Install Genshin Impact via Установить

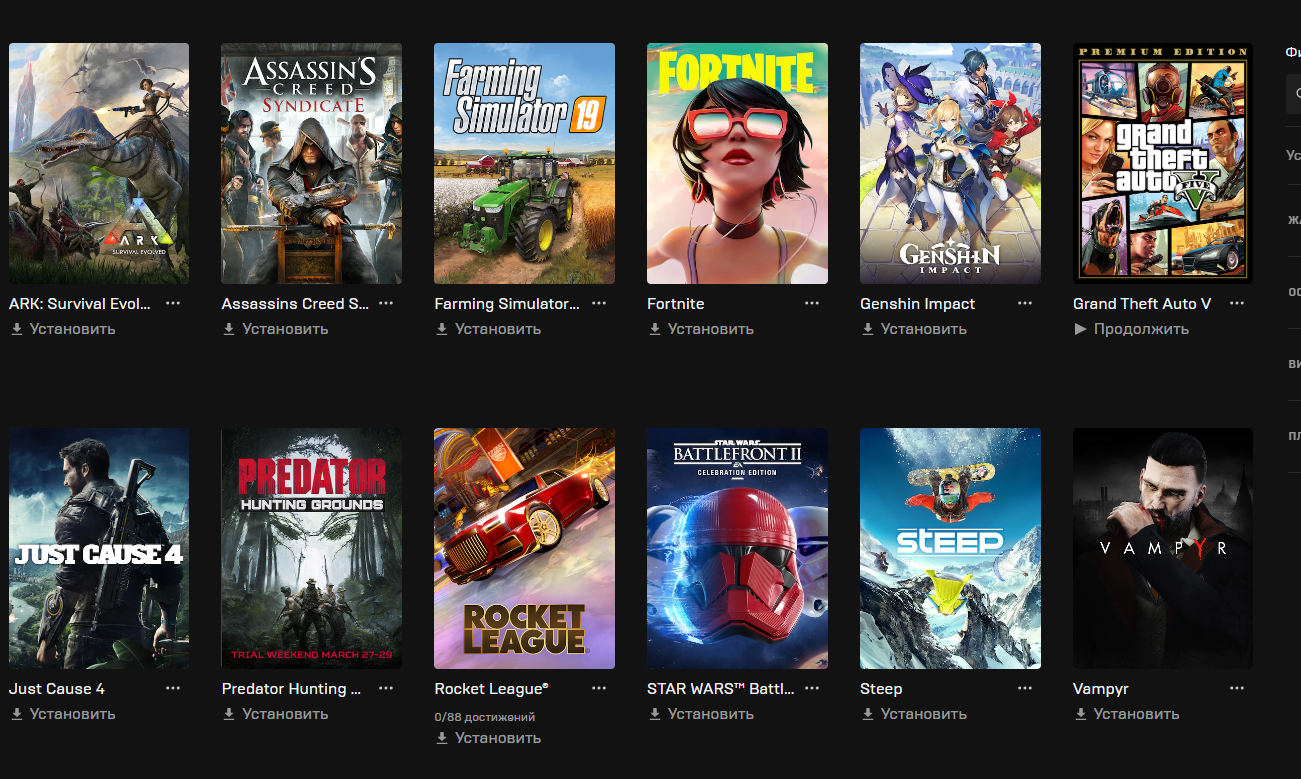click(914, 329)
